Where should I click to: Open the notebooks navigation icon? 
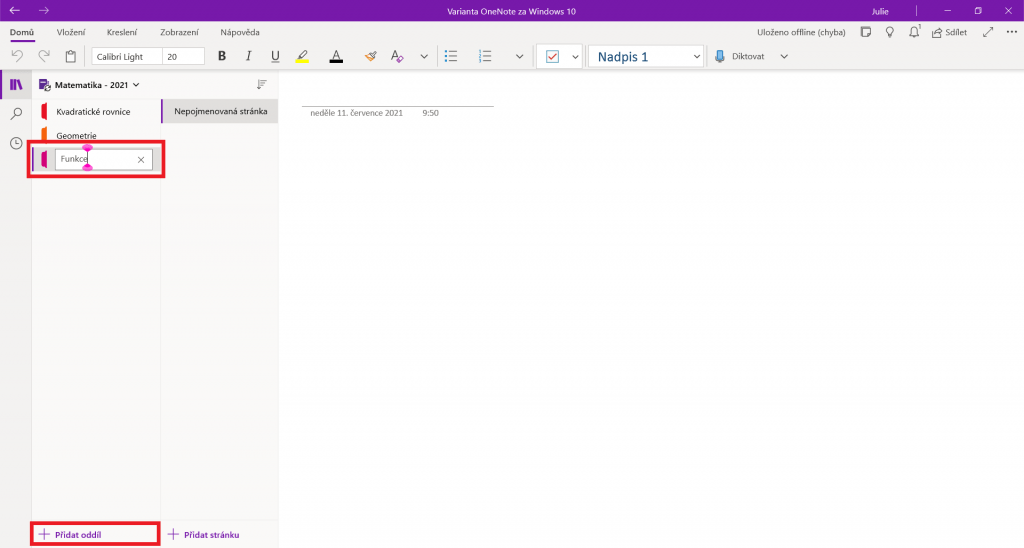(16, 85)
